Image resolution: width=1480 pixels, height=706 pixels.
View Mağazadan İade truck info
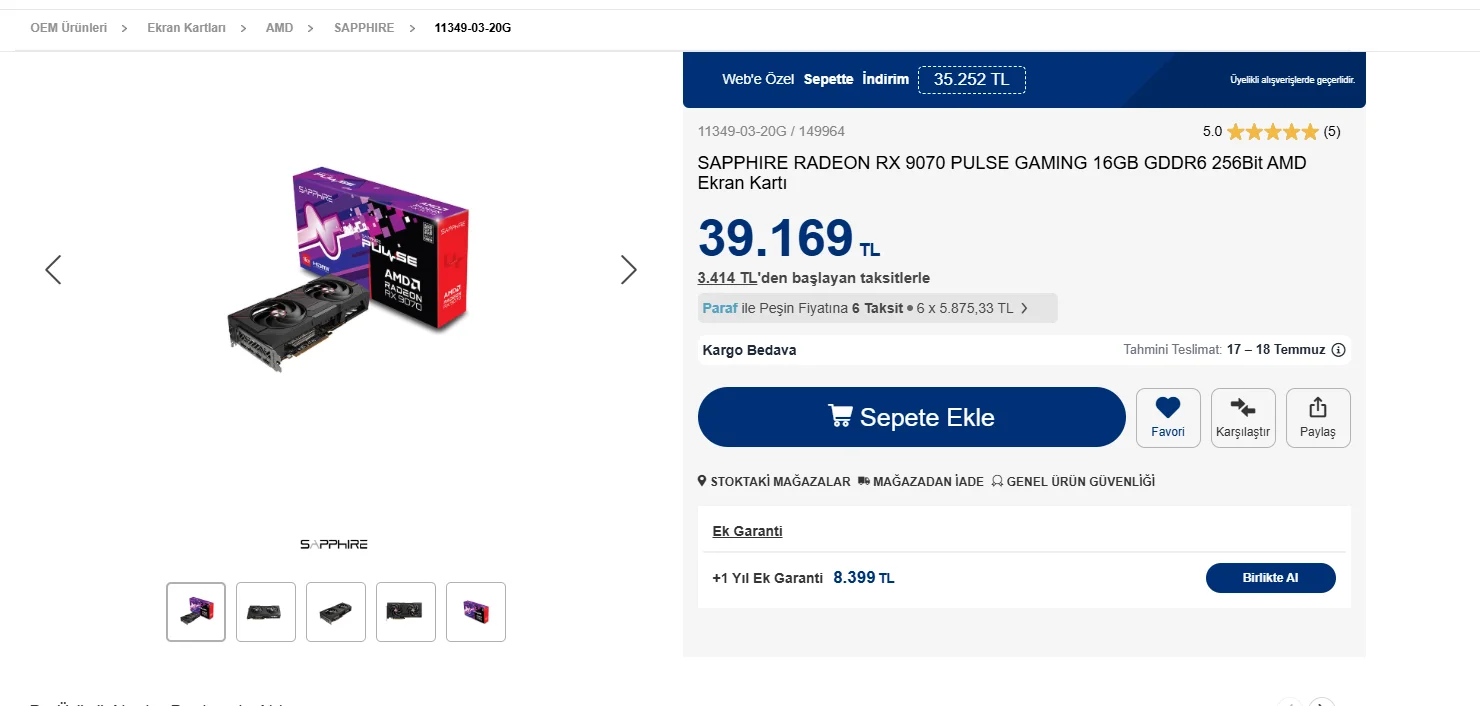pyautogui.click(x=920, y=482)
